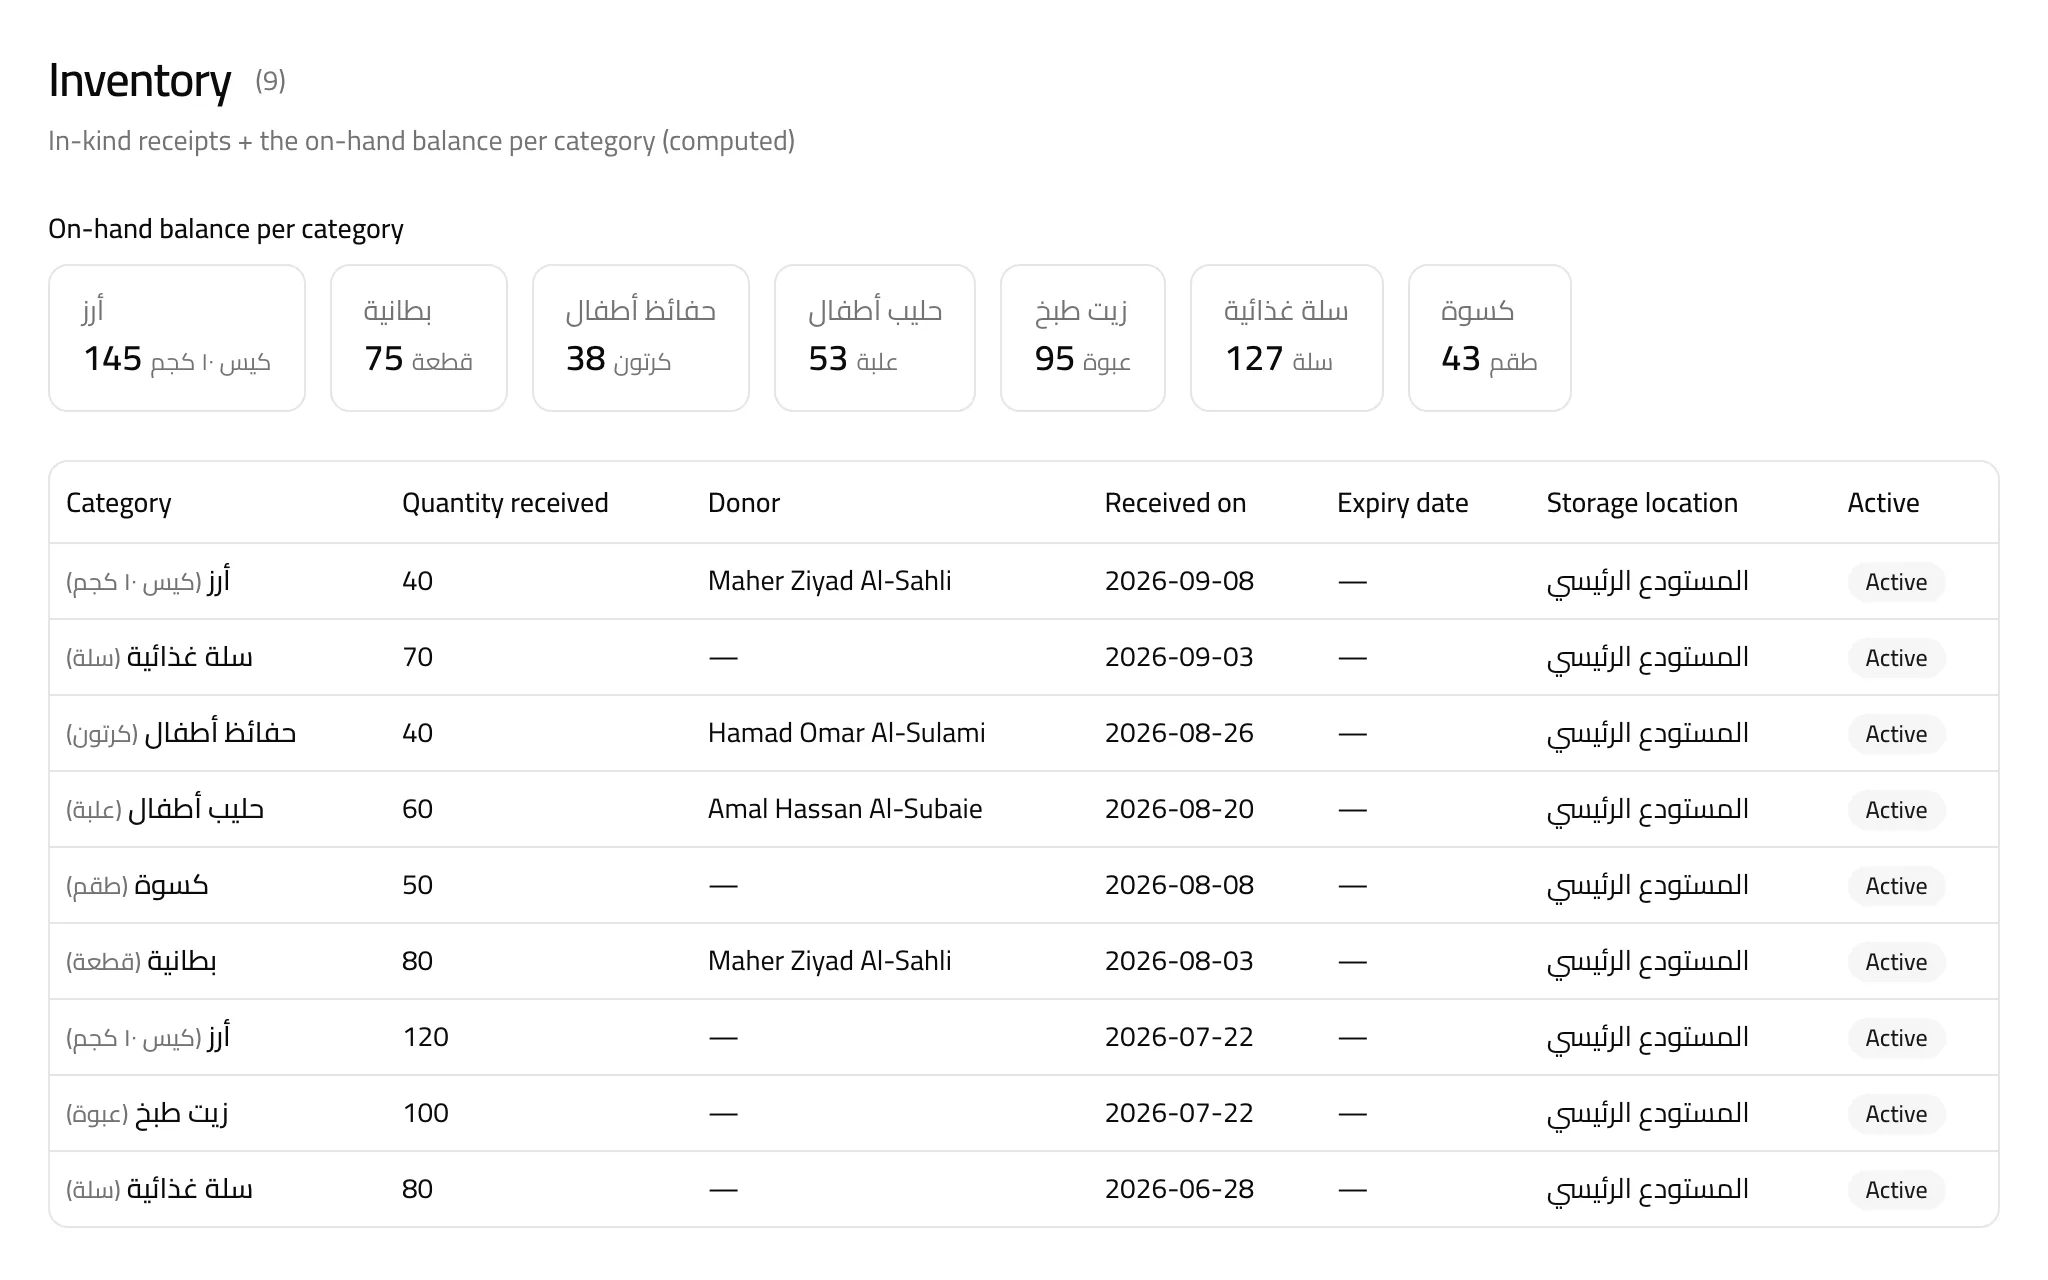Click received date 2026-08-26
This screenshot has height=1280, width=2048.
pos(1179,733)
